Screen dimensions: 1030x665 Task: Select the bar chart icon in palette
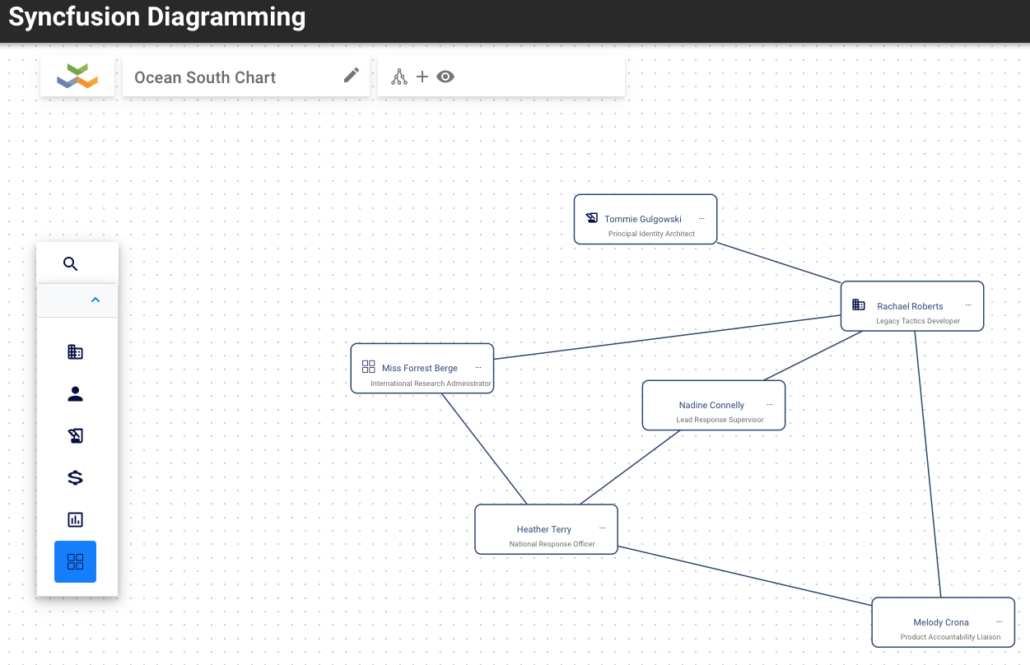pos(75,520)
